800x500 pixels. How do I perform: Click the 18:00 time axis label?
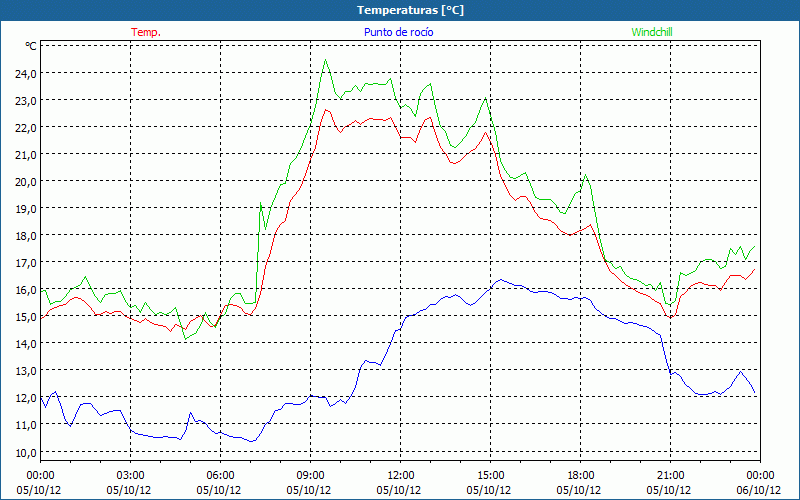(580, 476)
